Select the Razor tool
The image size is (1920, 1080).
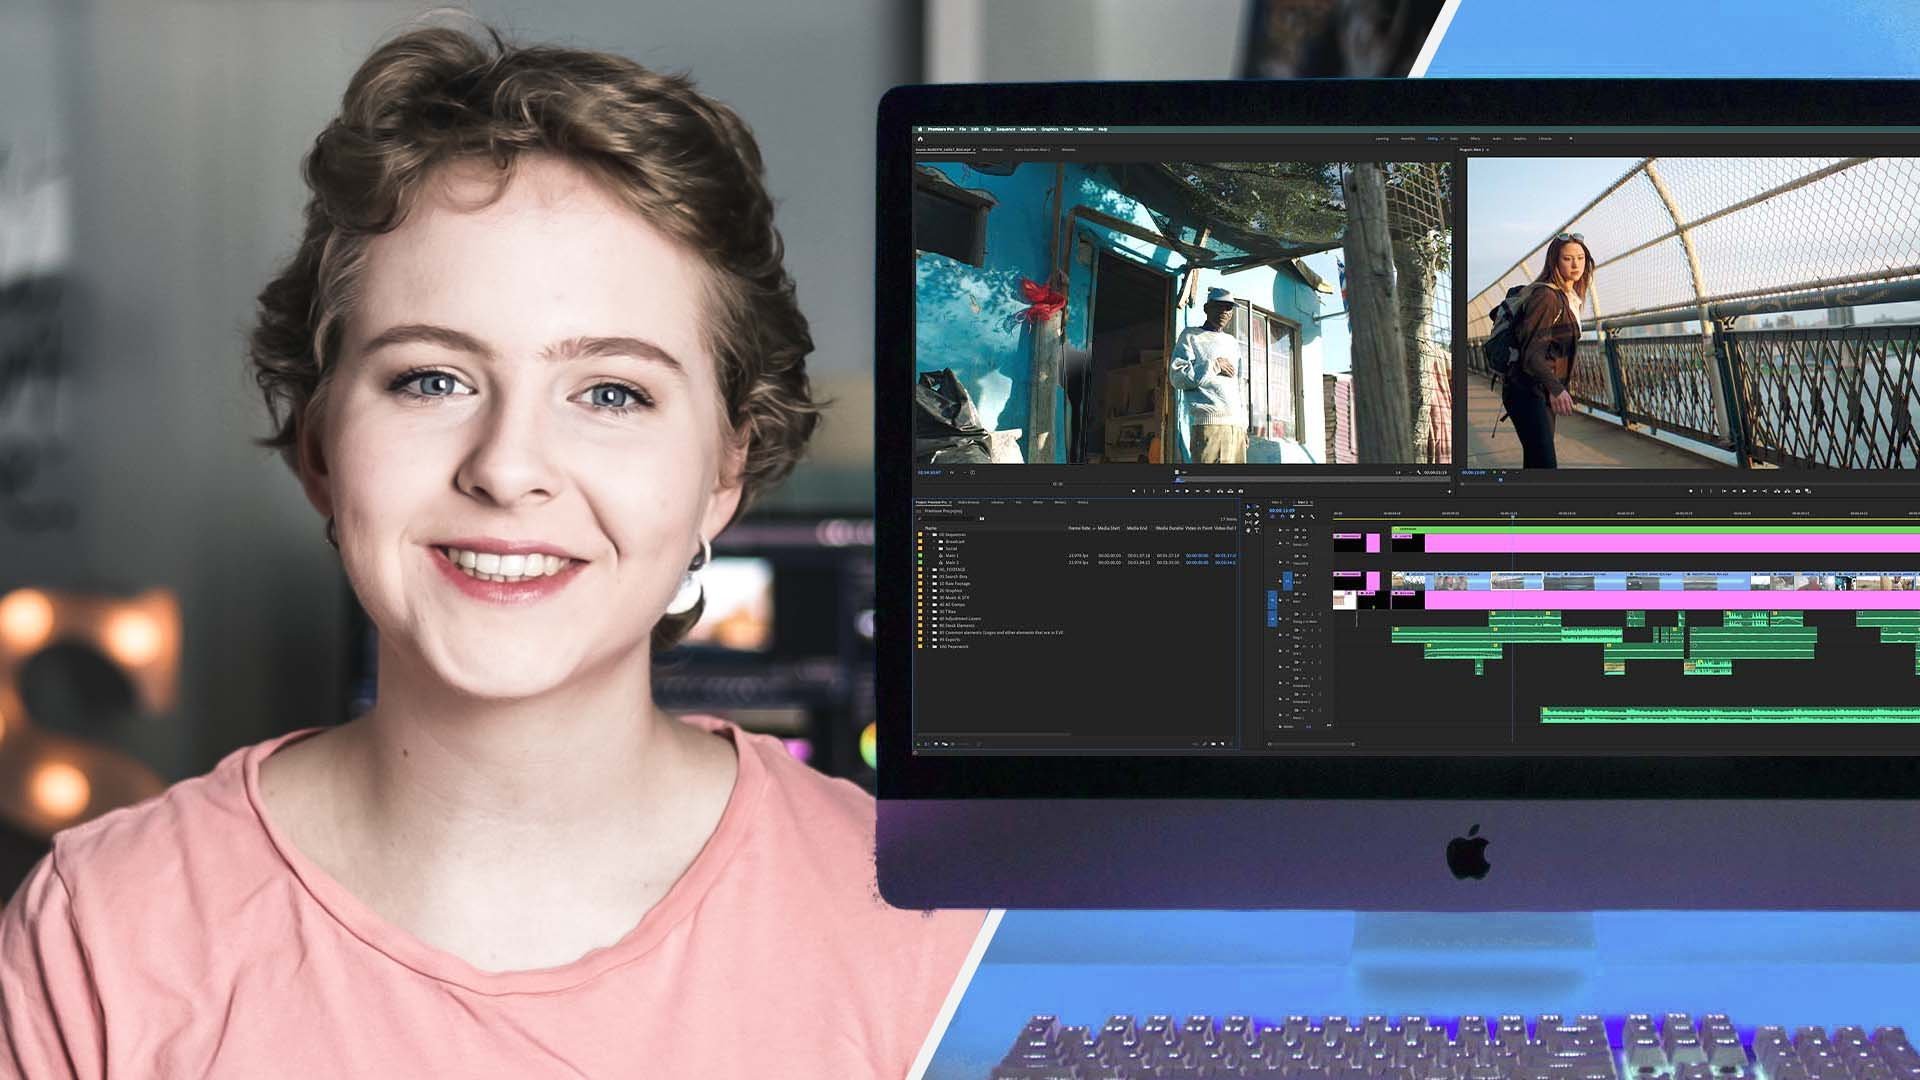click(1257, 515)
